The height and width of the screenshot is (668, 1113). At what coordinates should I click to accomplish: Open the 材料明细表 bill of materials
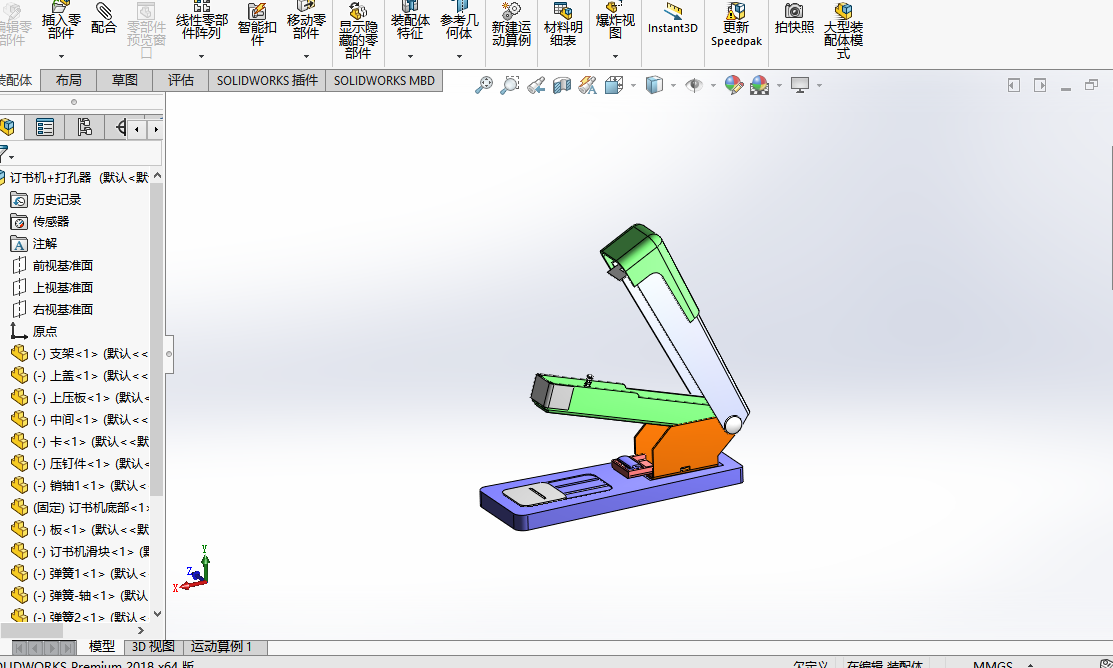[x=563, y=25]
